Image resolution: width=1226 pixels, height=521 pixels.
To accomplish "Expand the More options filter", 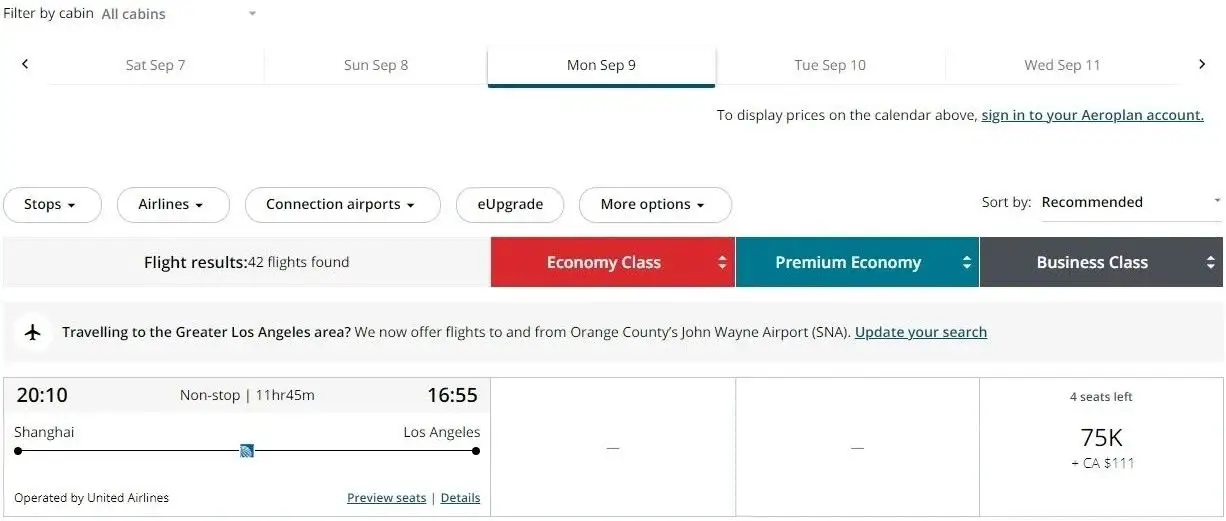I will click(655, 205).
